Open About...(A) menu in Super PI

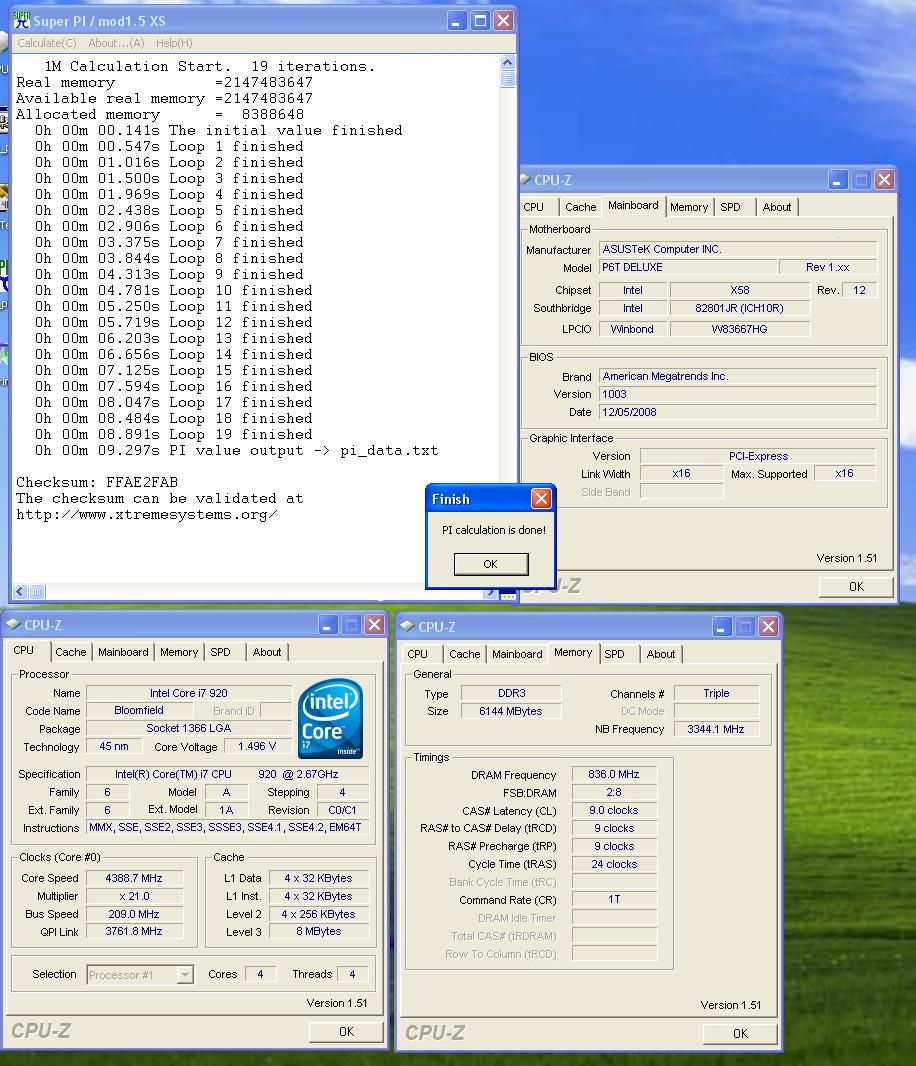116,43
